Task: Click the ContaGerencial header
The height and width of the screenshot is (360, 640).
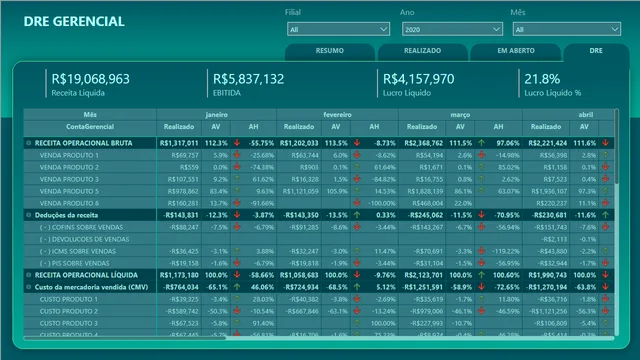Action: (90, 127)
